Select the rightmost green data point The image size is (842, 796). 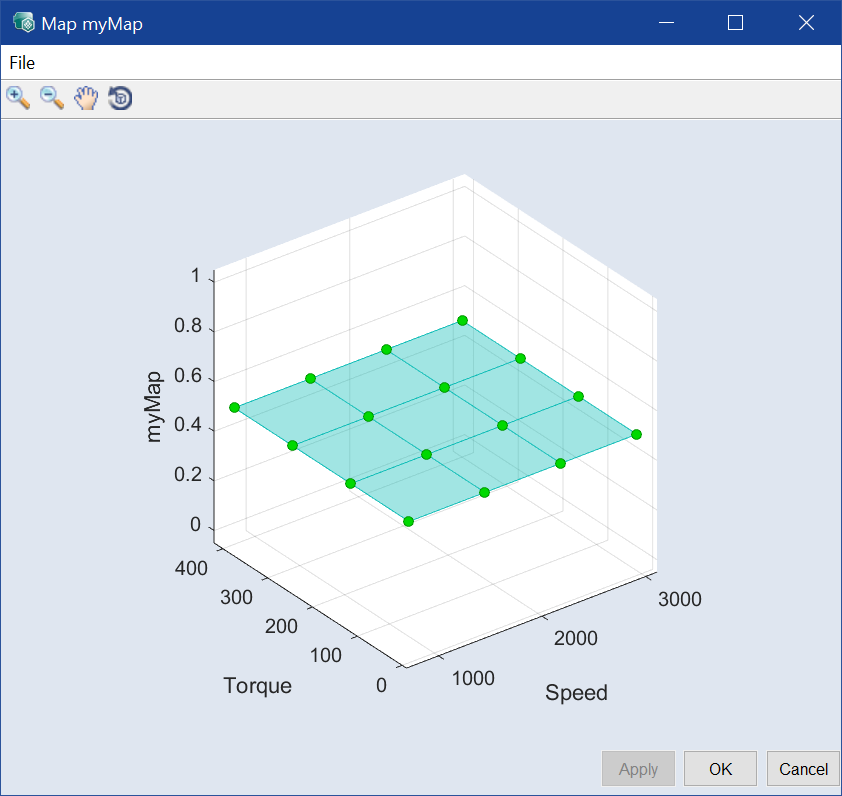pos(636,434)
